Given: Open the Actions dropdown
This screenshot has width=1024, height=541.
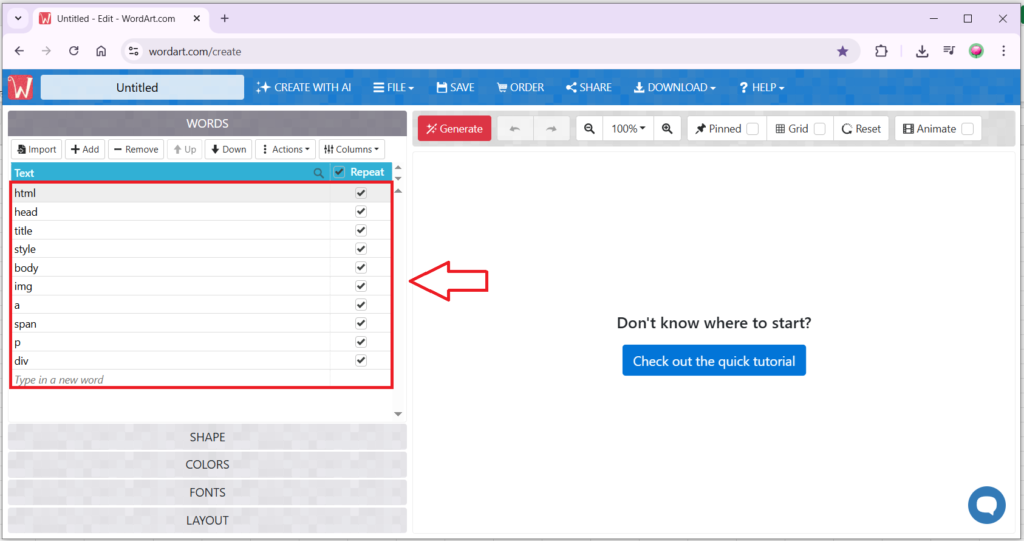Looking at the screenshot, I should pyautogui.click(x=285, y=149).
